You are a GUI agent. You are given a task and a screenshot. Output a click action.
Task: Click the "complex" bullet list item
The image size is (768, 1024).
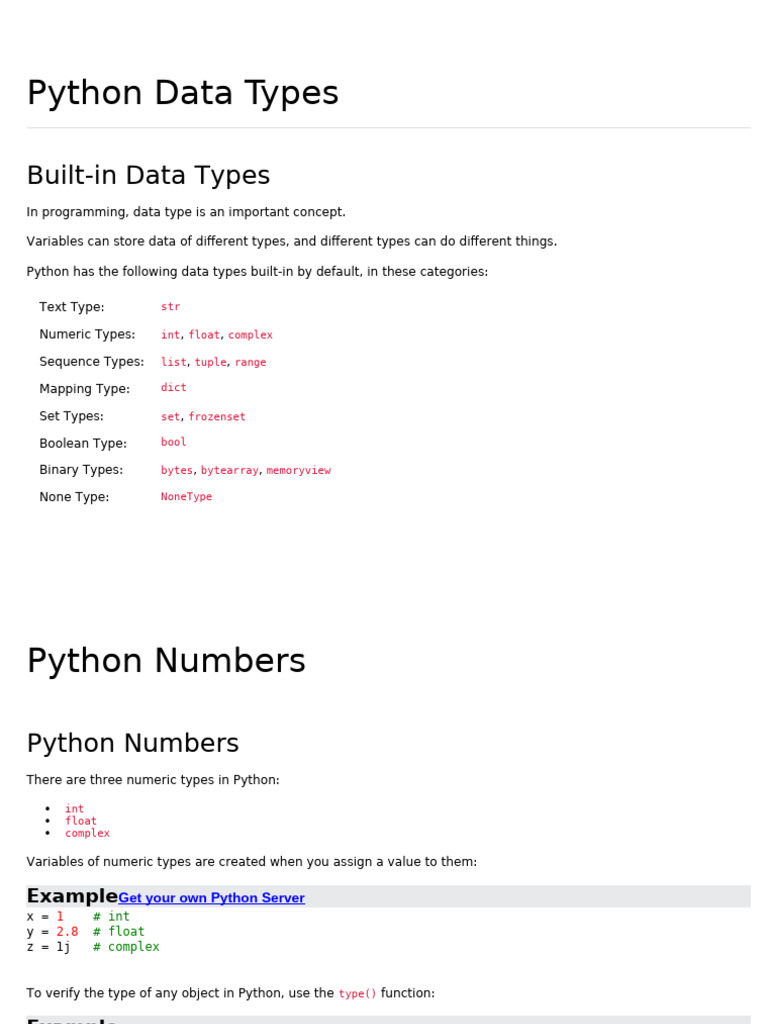[87, 833]
